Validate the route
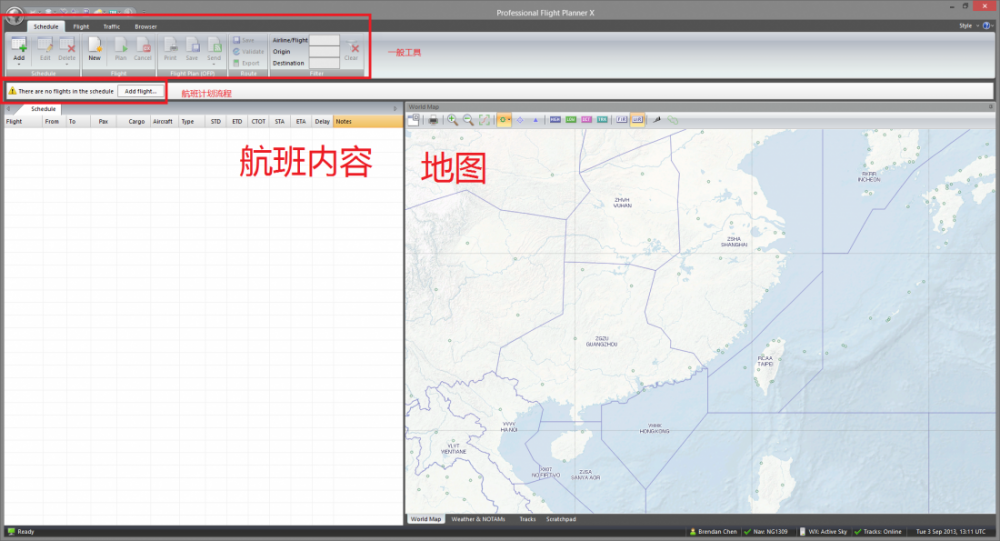This screenshot has width=1000, height=541. pyautogui.click(x=248, y=52)
